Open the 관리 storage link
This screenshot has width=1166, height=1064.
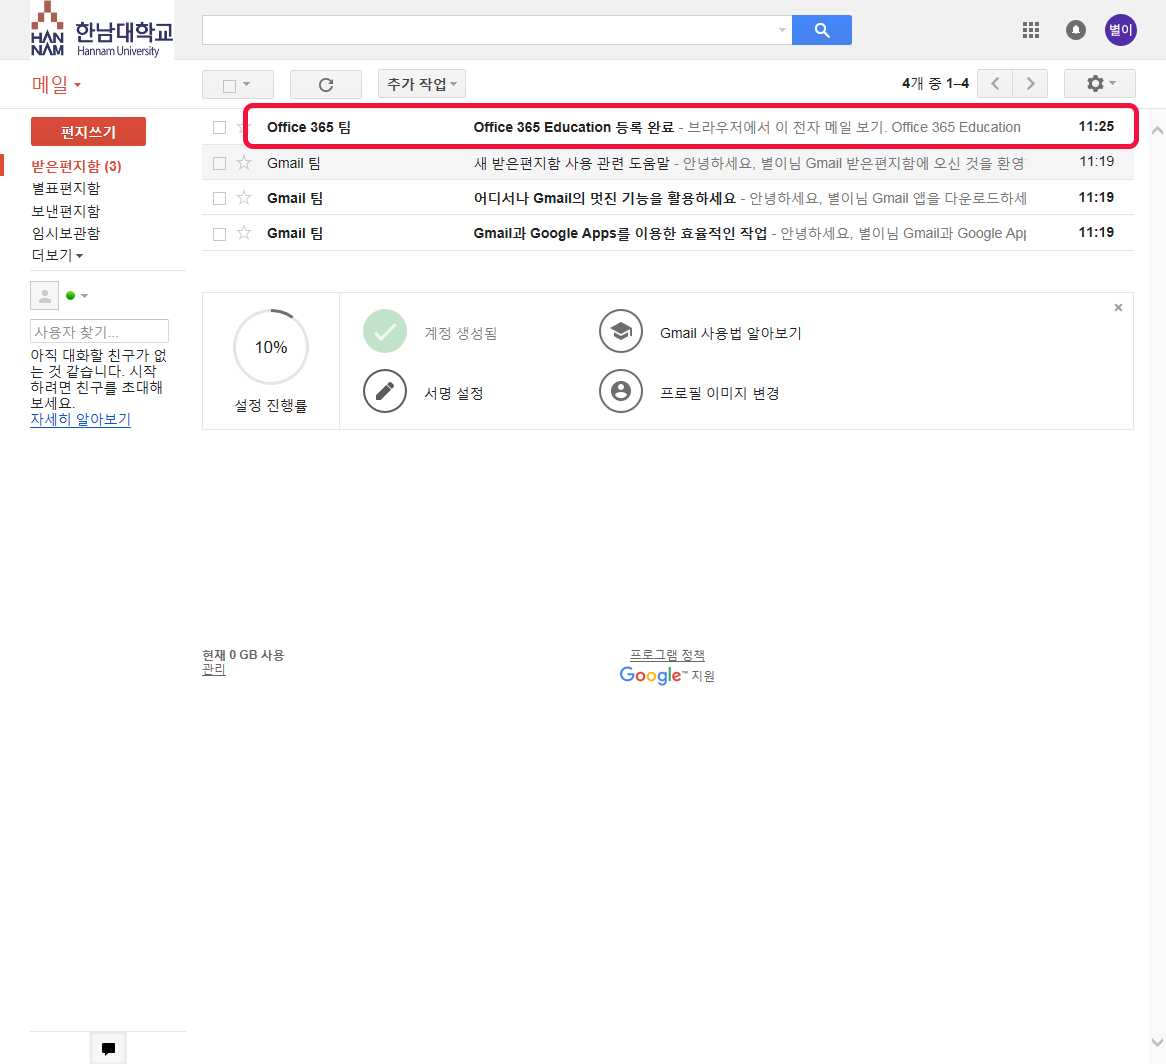(x=213, y=669)
